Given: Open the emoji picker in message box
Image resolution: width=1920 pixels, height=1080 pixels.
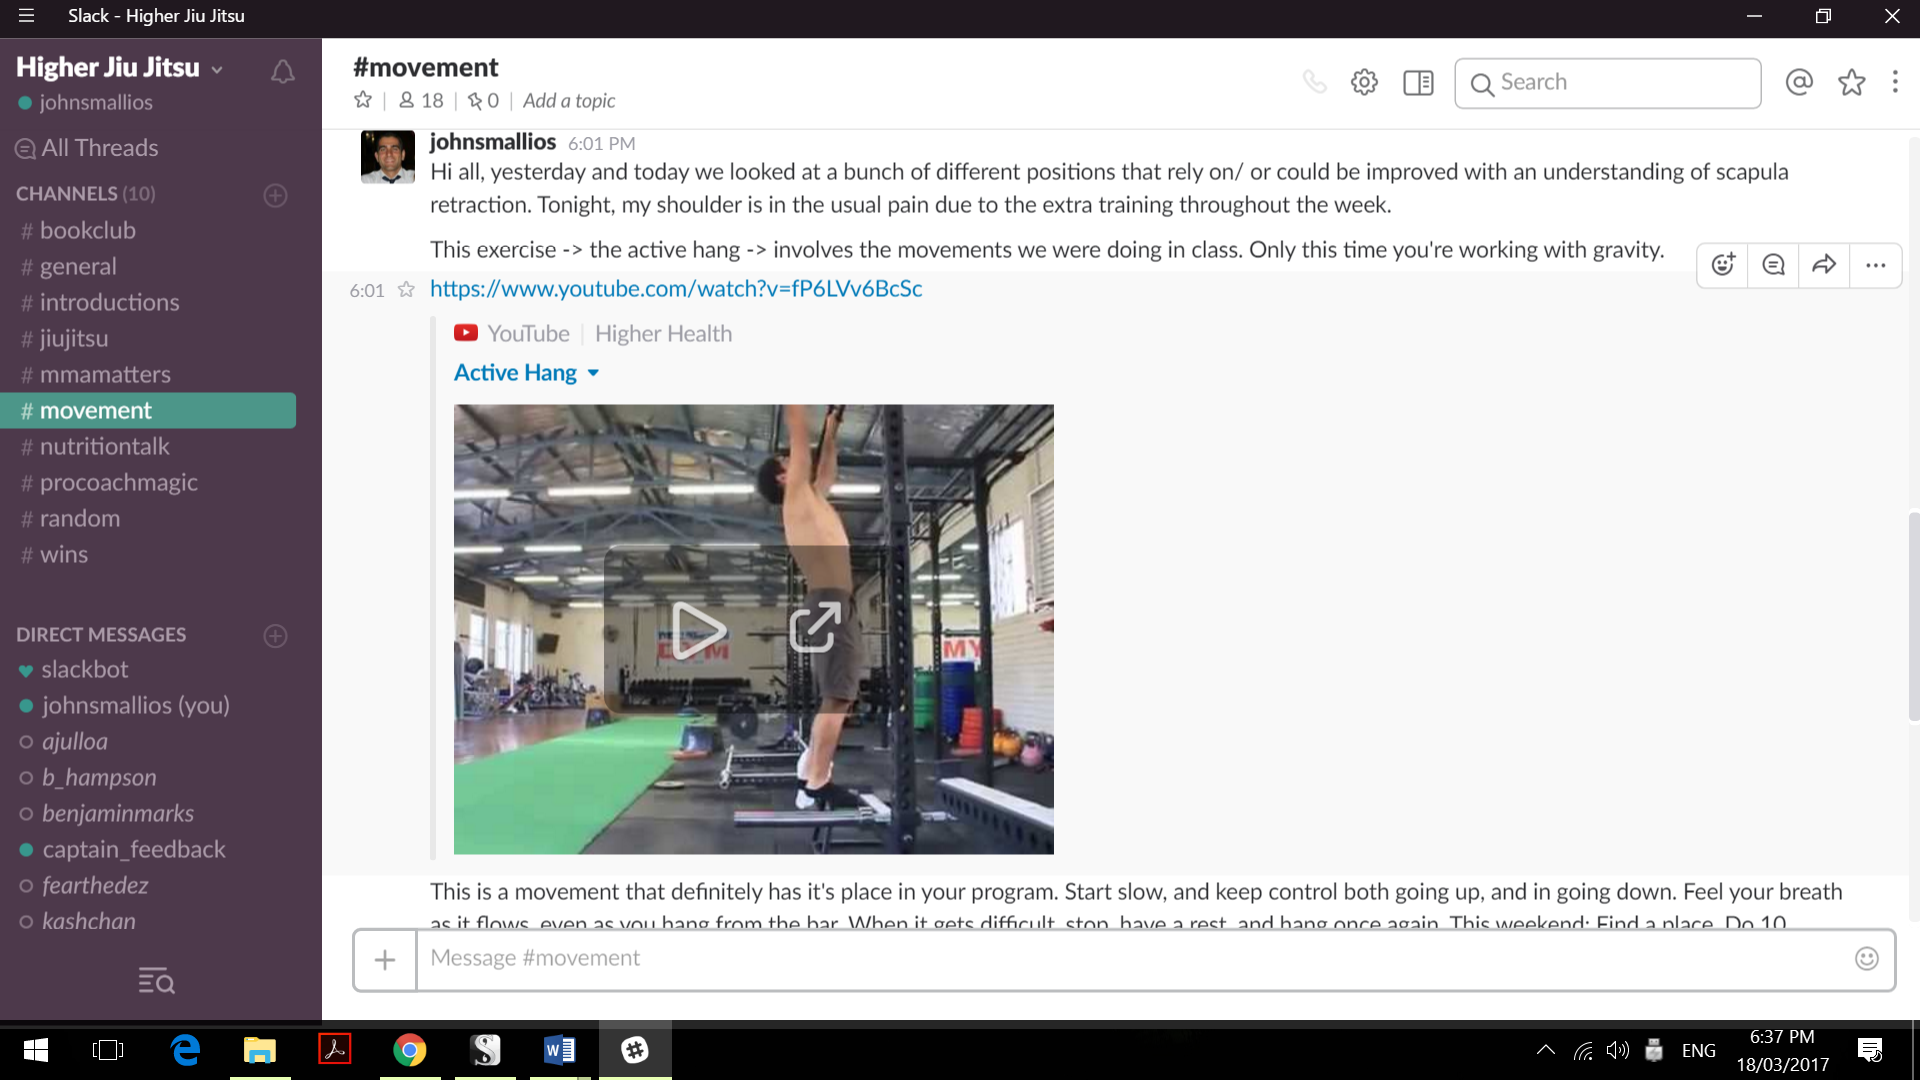Looking at the screenshot, I should (1866, 958).
